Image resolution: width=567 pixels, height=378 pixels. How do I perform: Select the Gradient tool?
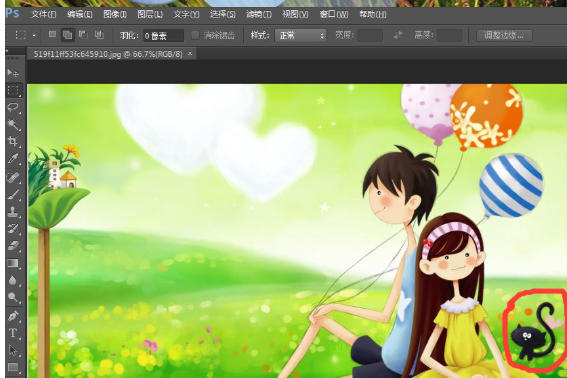tap(13, 263)
